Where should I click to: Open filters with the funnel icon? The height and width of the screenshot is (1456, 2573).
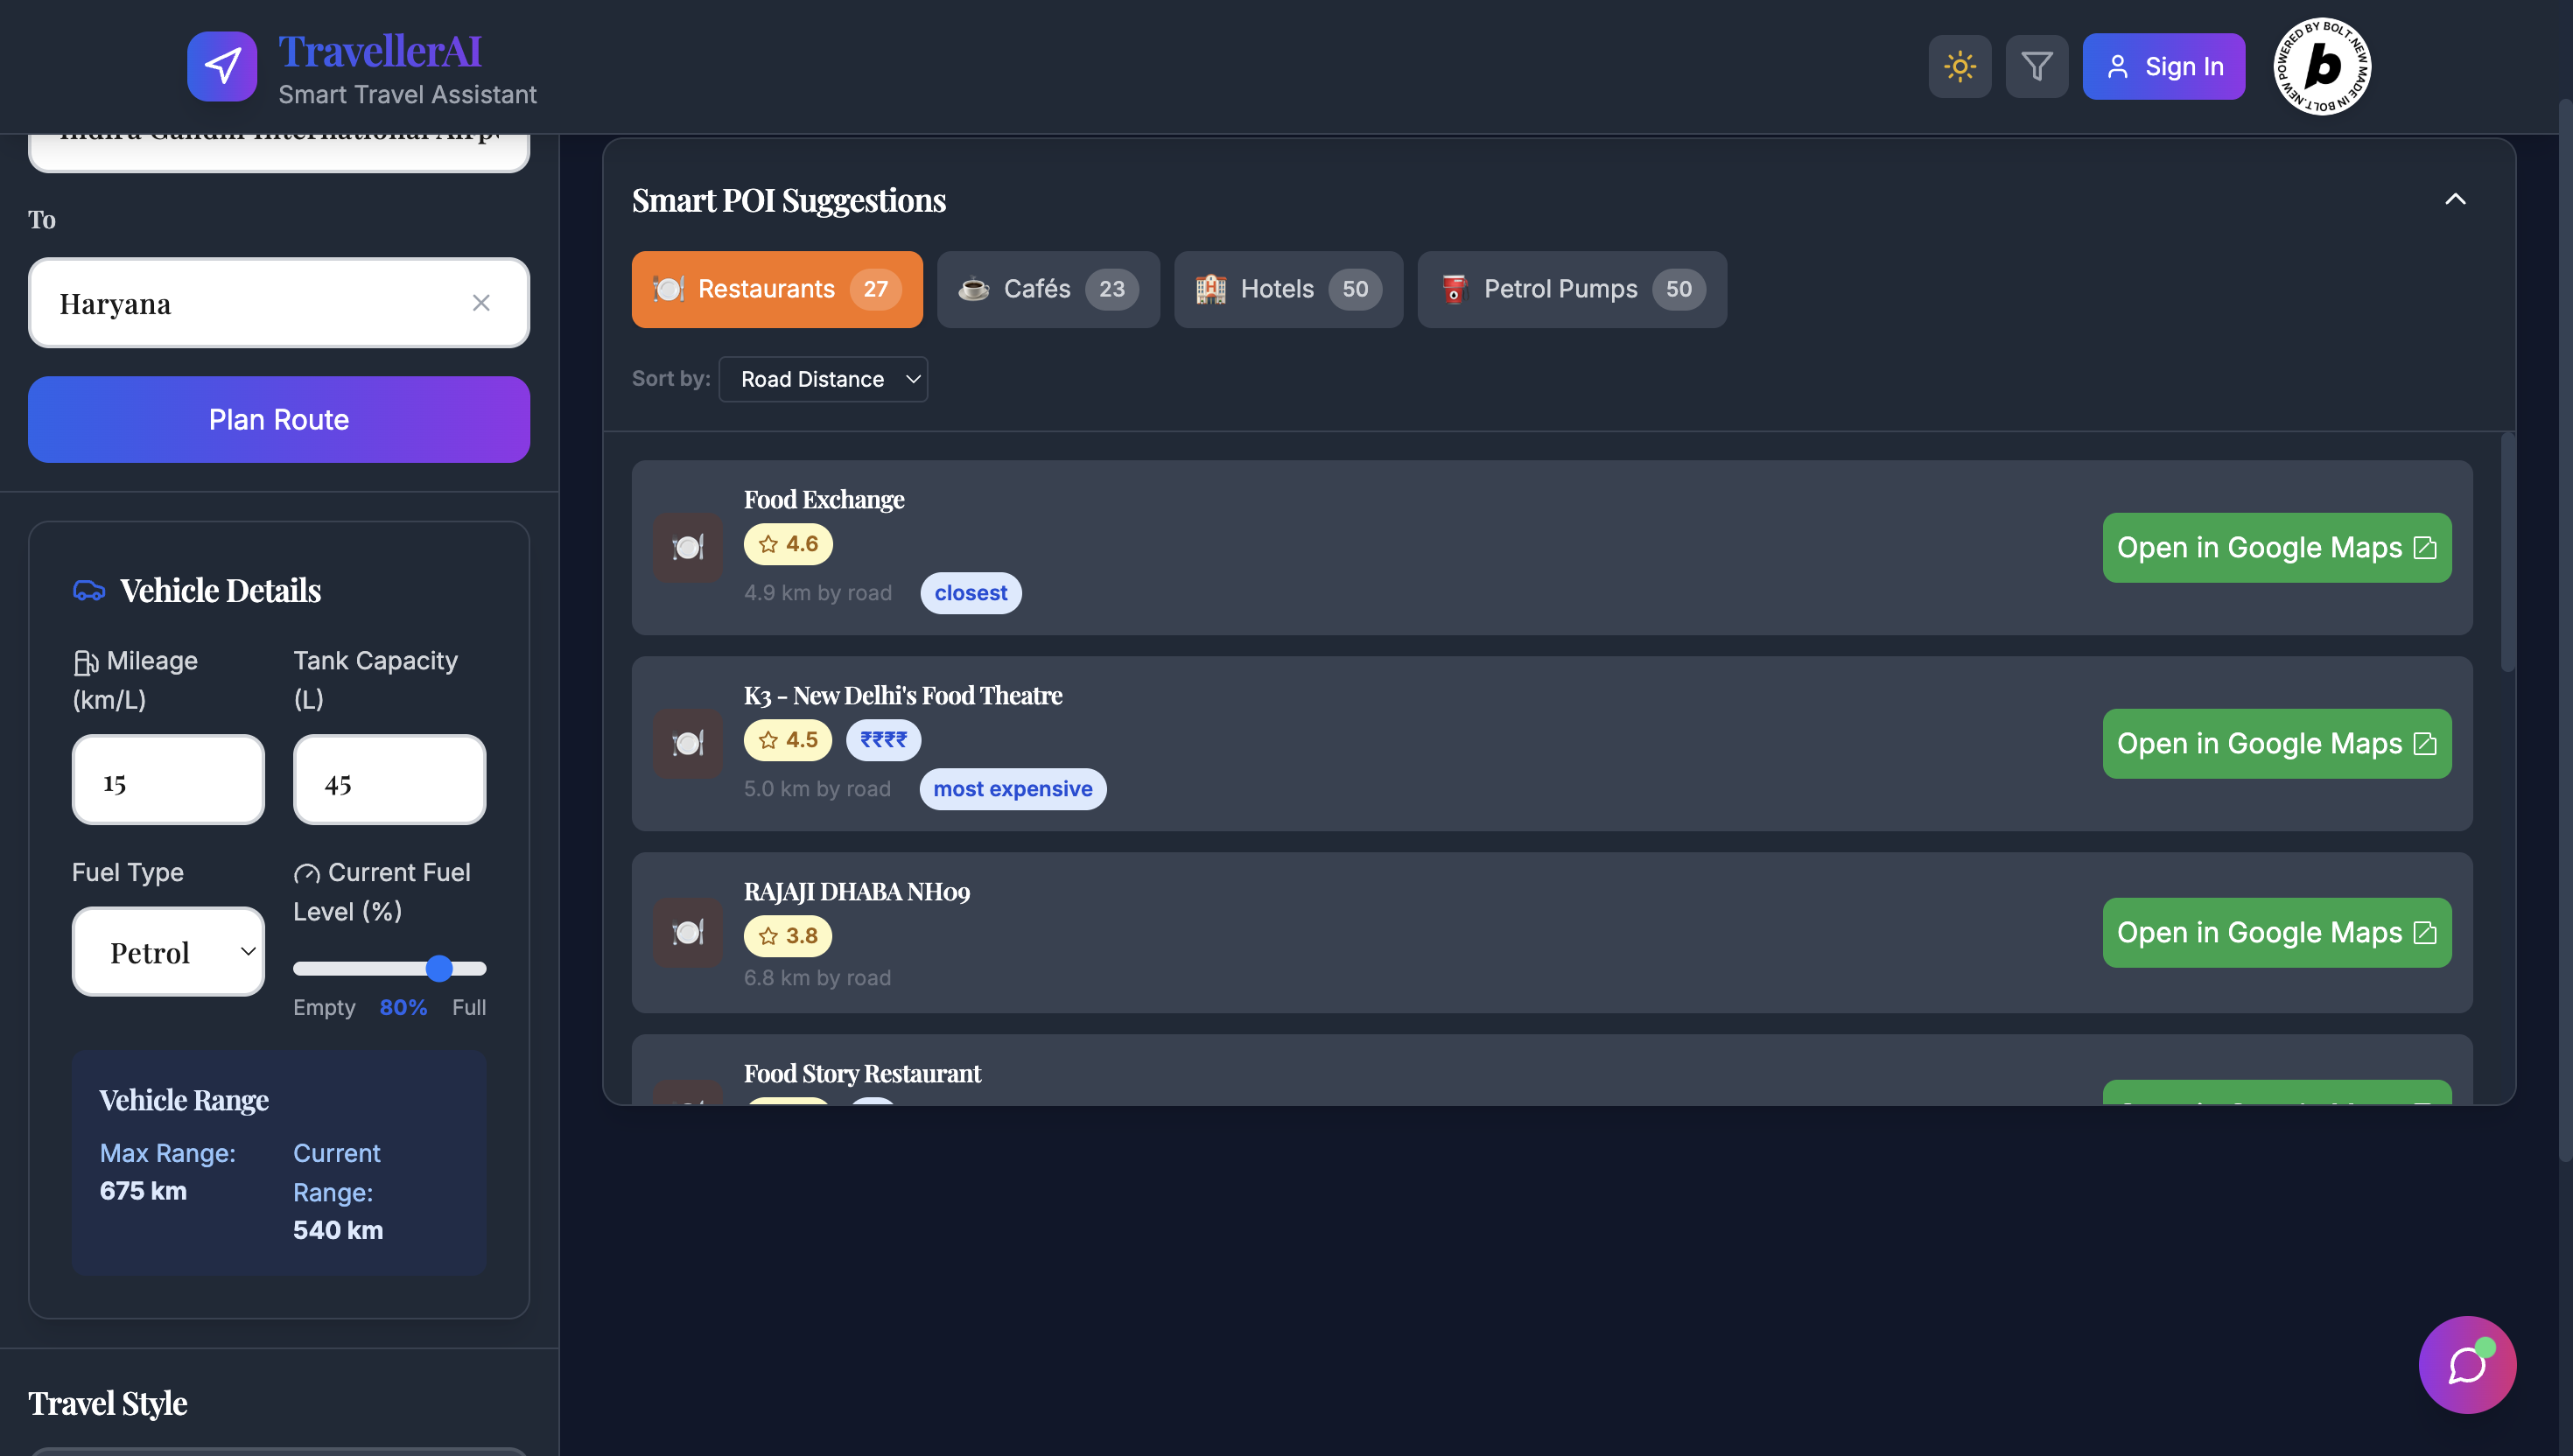[x=2036, y=67]
